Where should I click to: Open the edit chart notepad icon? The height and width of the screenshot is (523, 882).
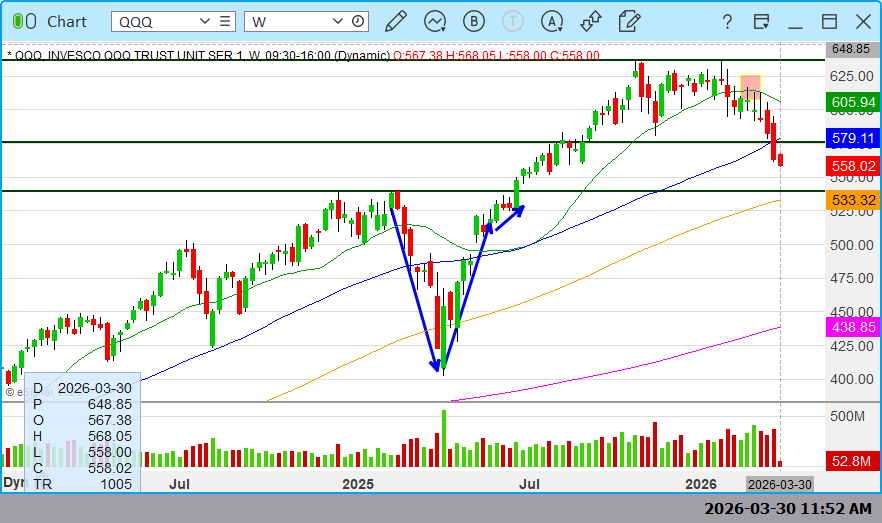coord(629,21)
